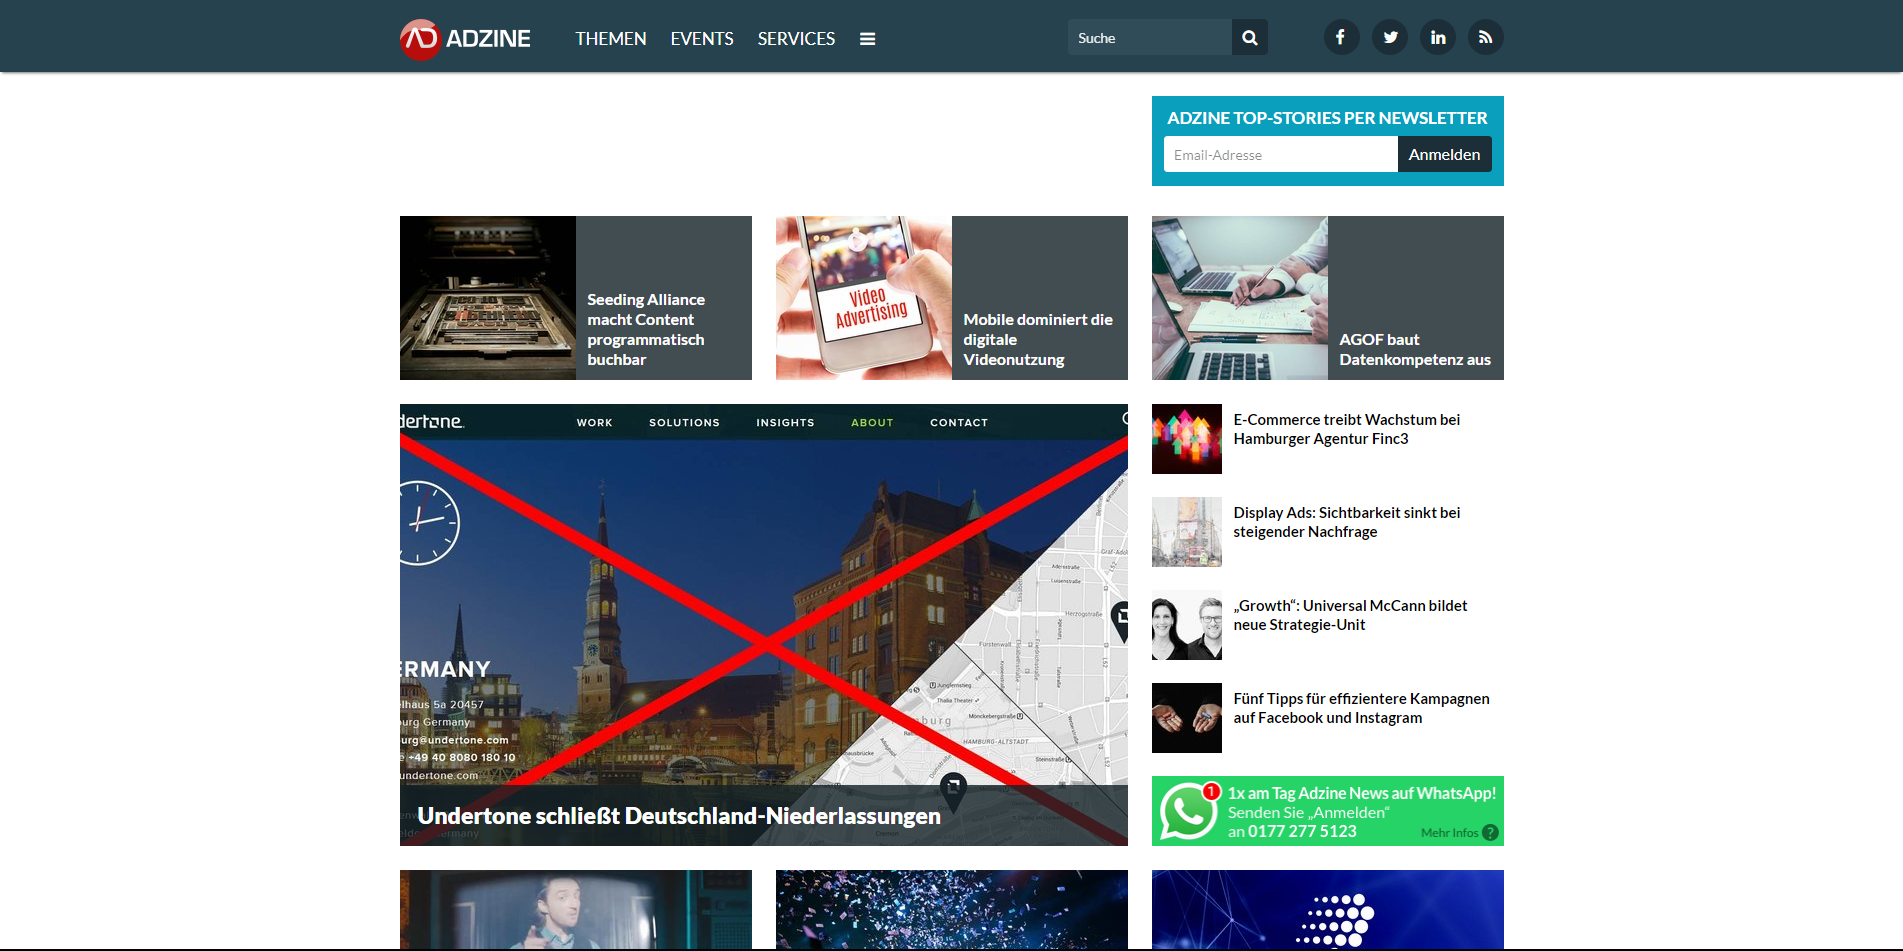Open Fünf Tipps Facebook Instagram article
The height and width of the screenshot is (951, 1903).
pyautogui.click(x=1361, y=708)
